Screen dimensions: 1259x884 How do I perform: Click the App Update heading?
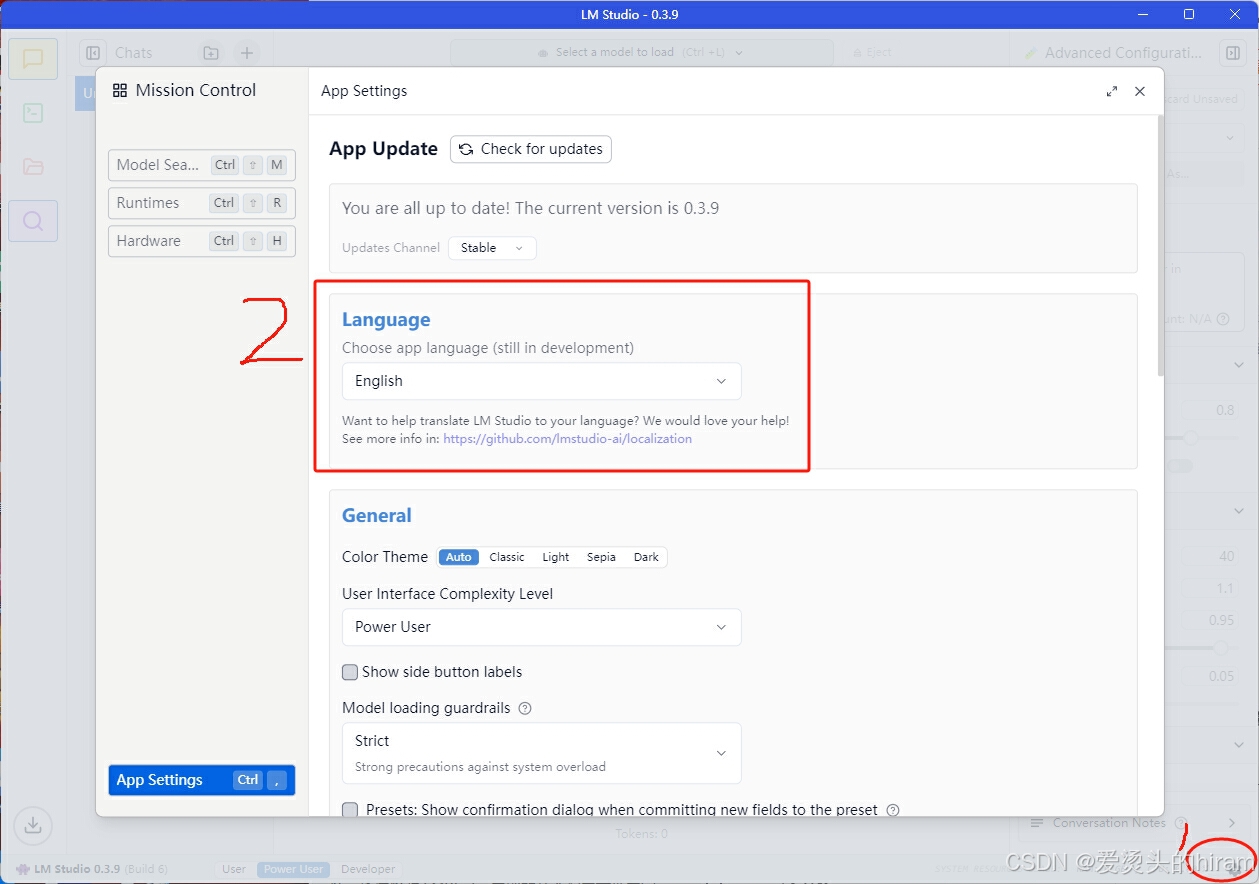(384, 149)
